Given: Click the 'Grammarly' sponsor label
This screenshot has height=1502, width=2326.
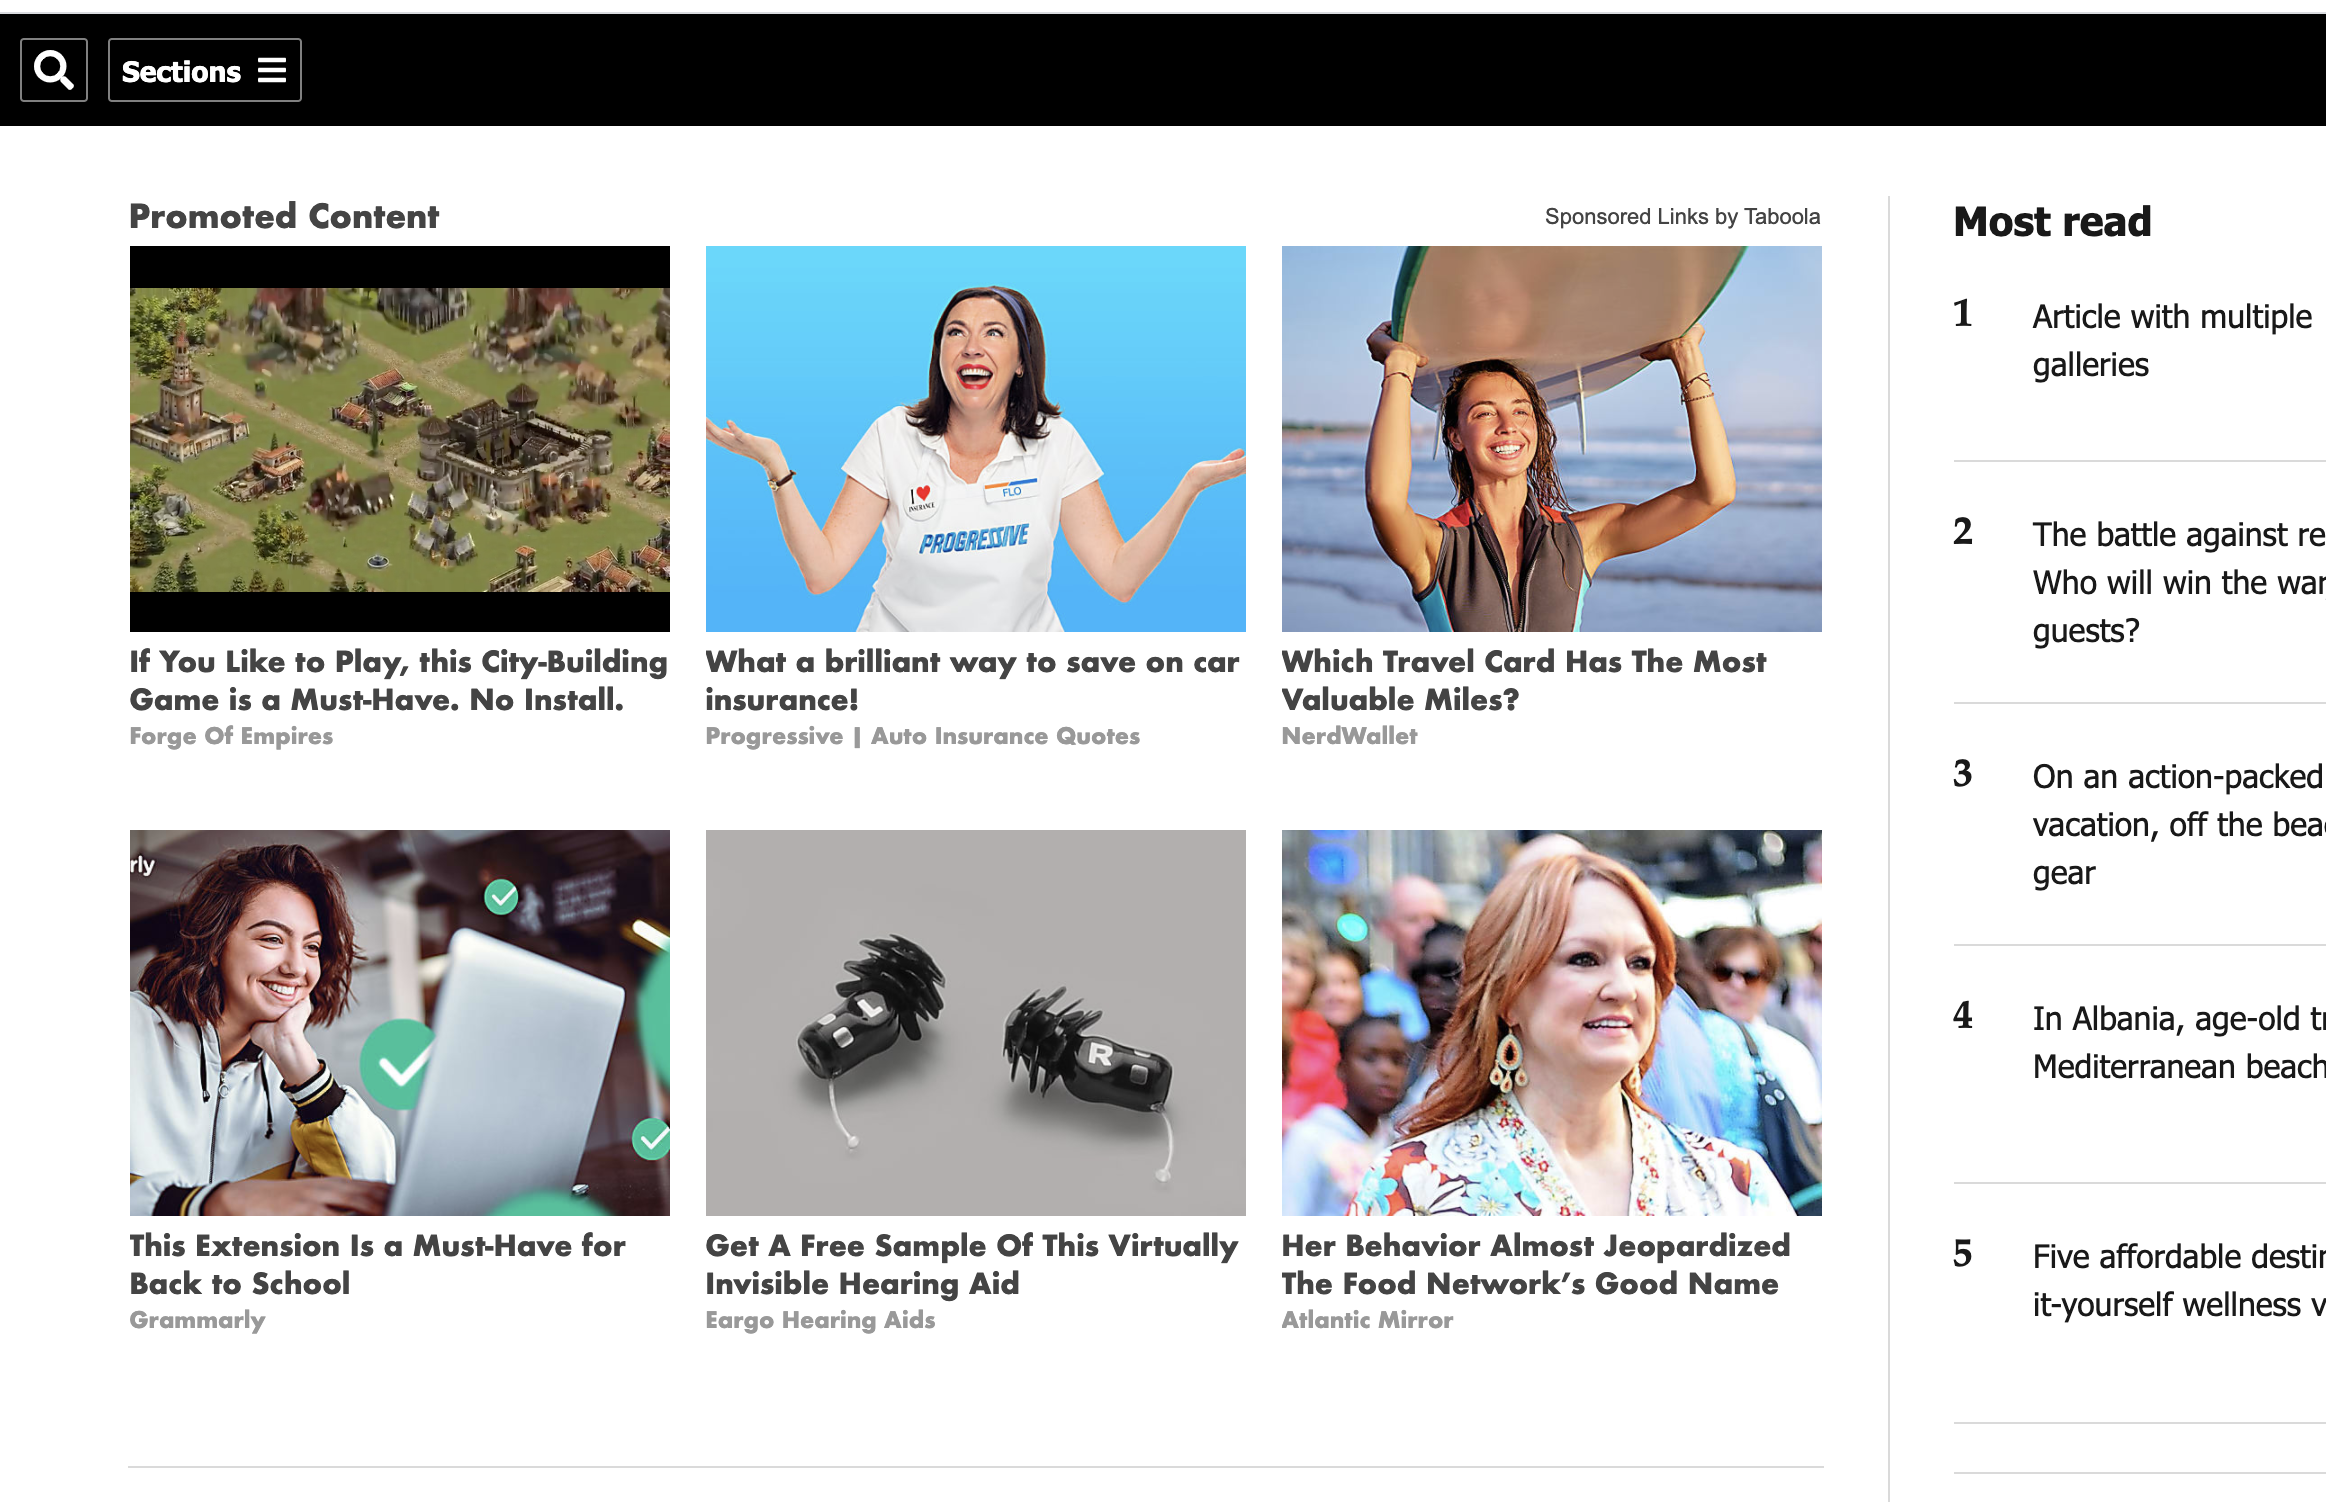Looking at the screenshot, I should coord(197,1320).
